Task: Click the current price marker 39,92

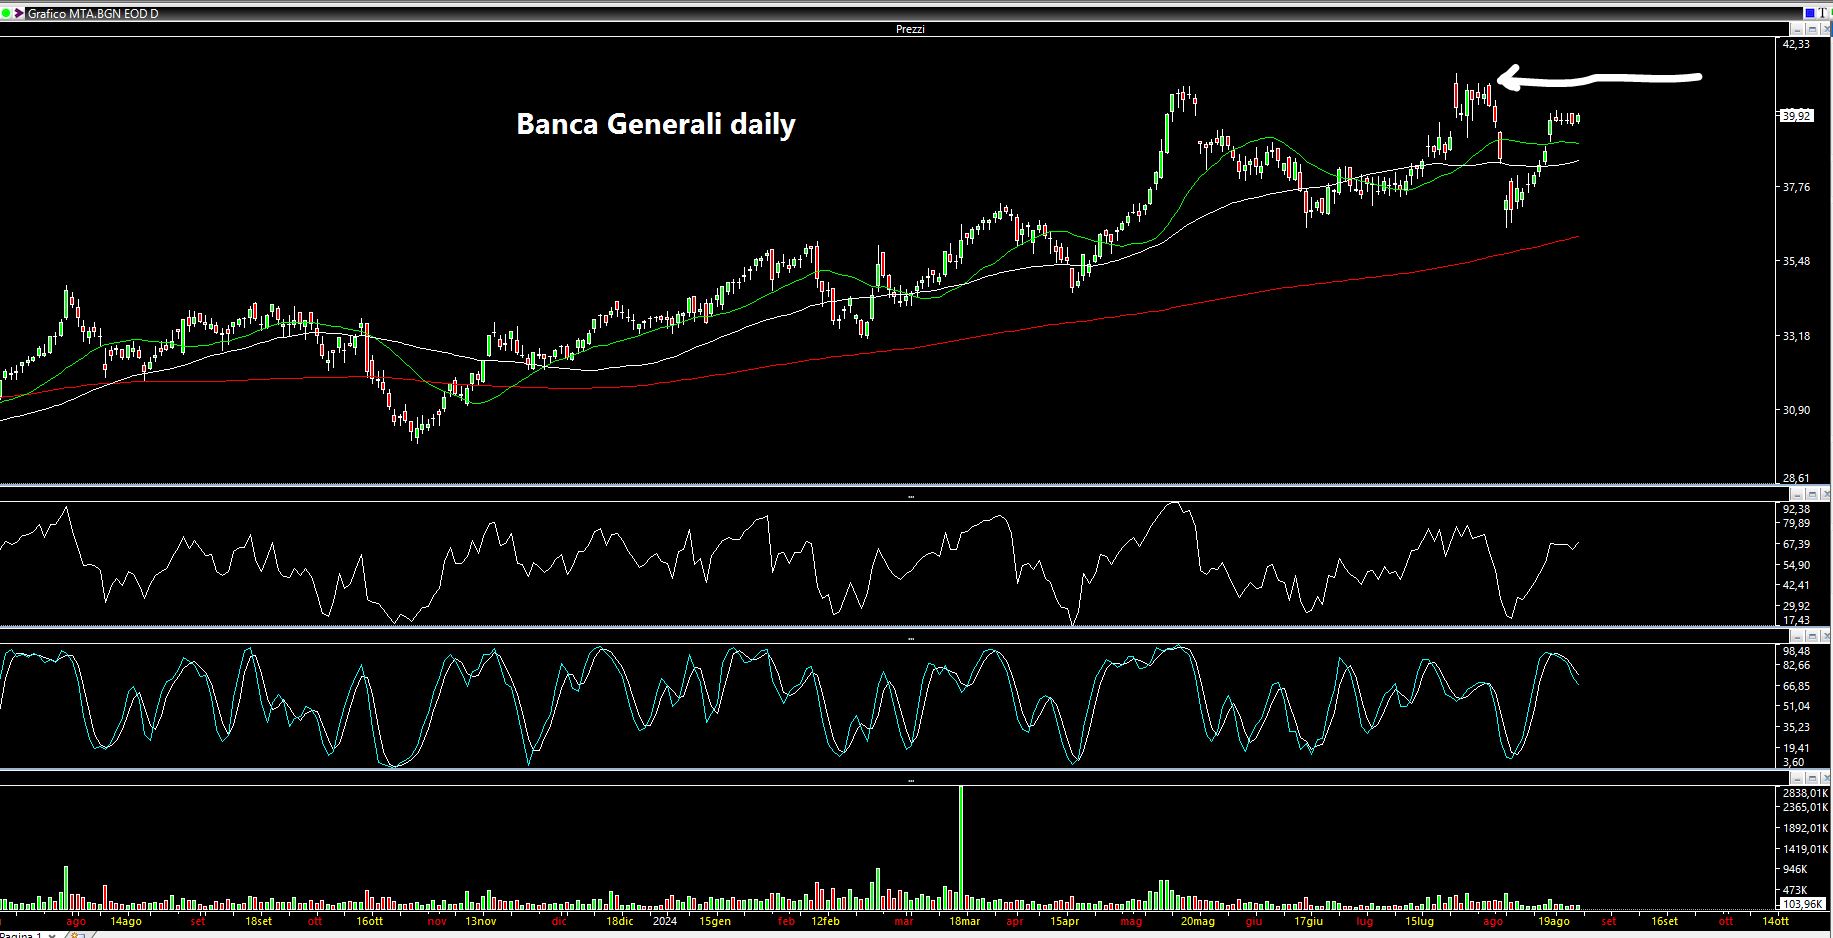Action: click(x=1797, y=116)
